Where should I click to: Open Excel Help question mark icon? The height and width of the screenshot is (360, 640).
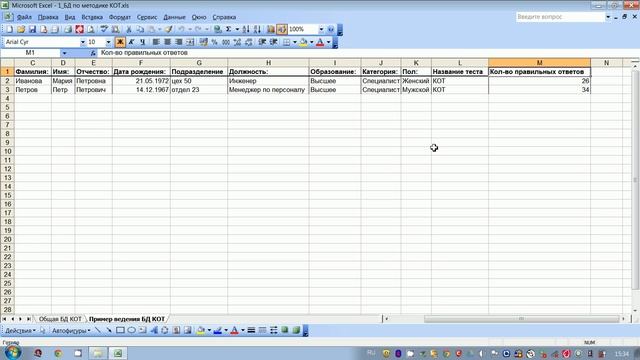pos(331,29)
